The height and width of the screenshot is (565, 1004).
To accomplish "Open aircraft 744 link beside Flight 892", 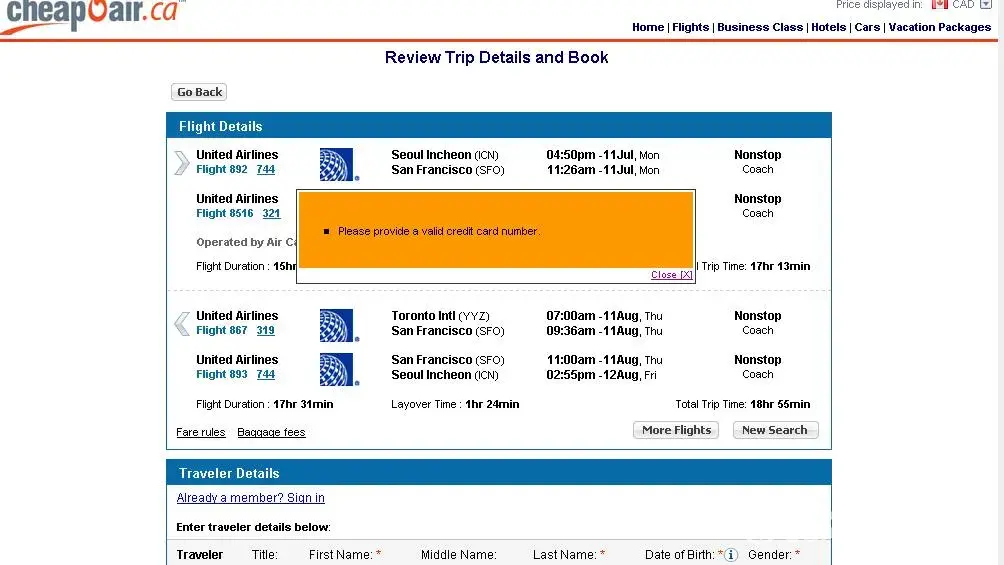I will click(x=265, y=169).
